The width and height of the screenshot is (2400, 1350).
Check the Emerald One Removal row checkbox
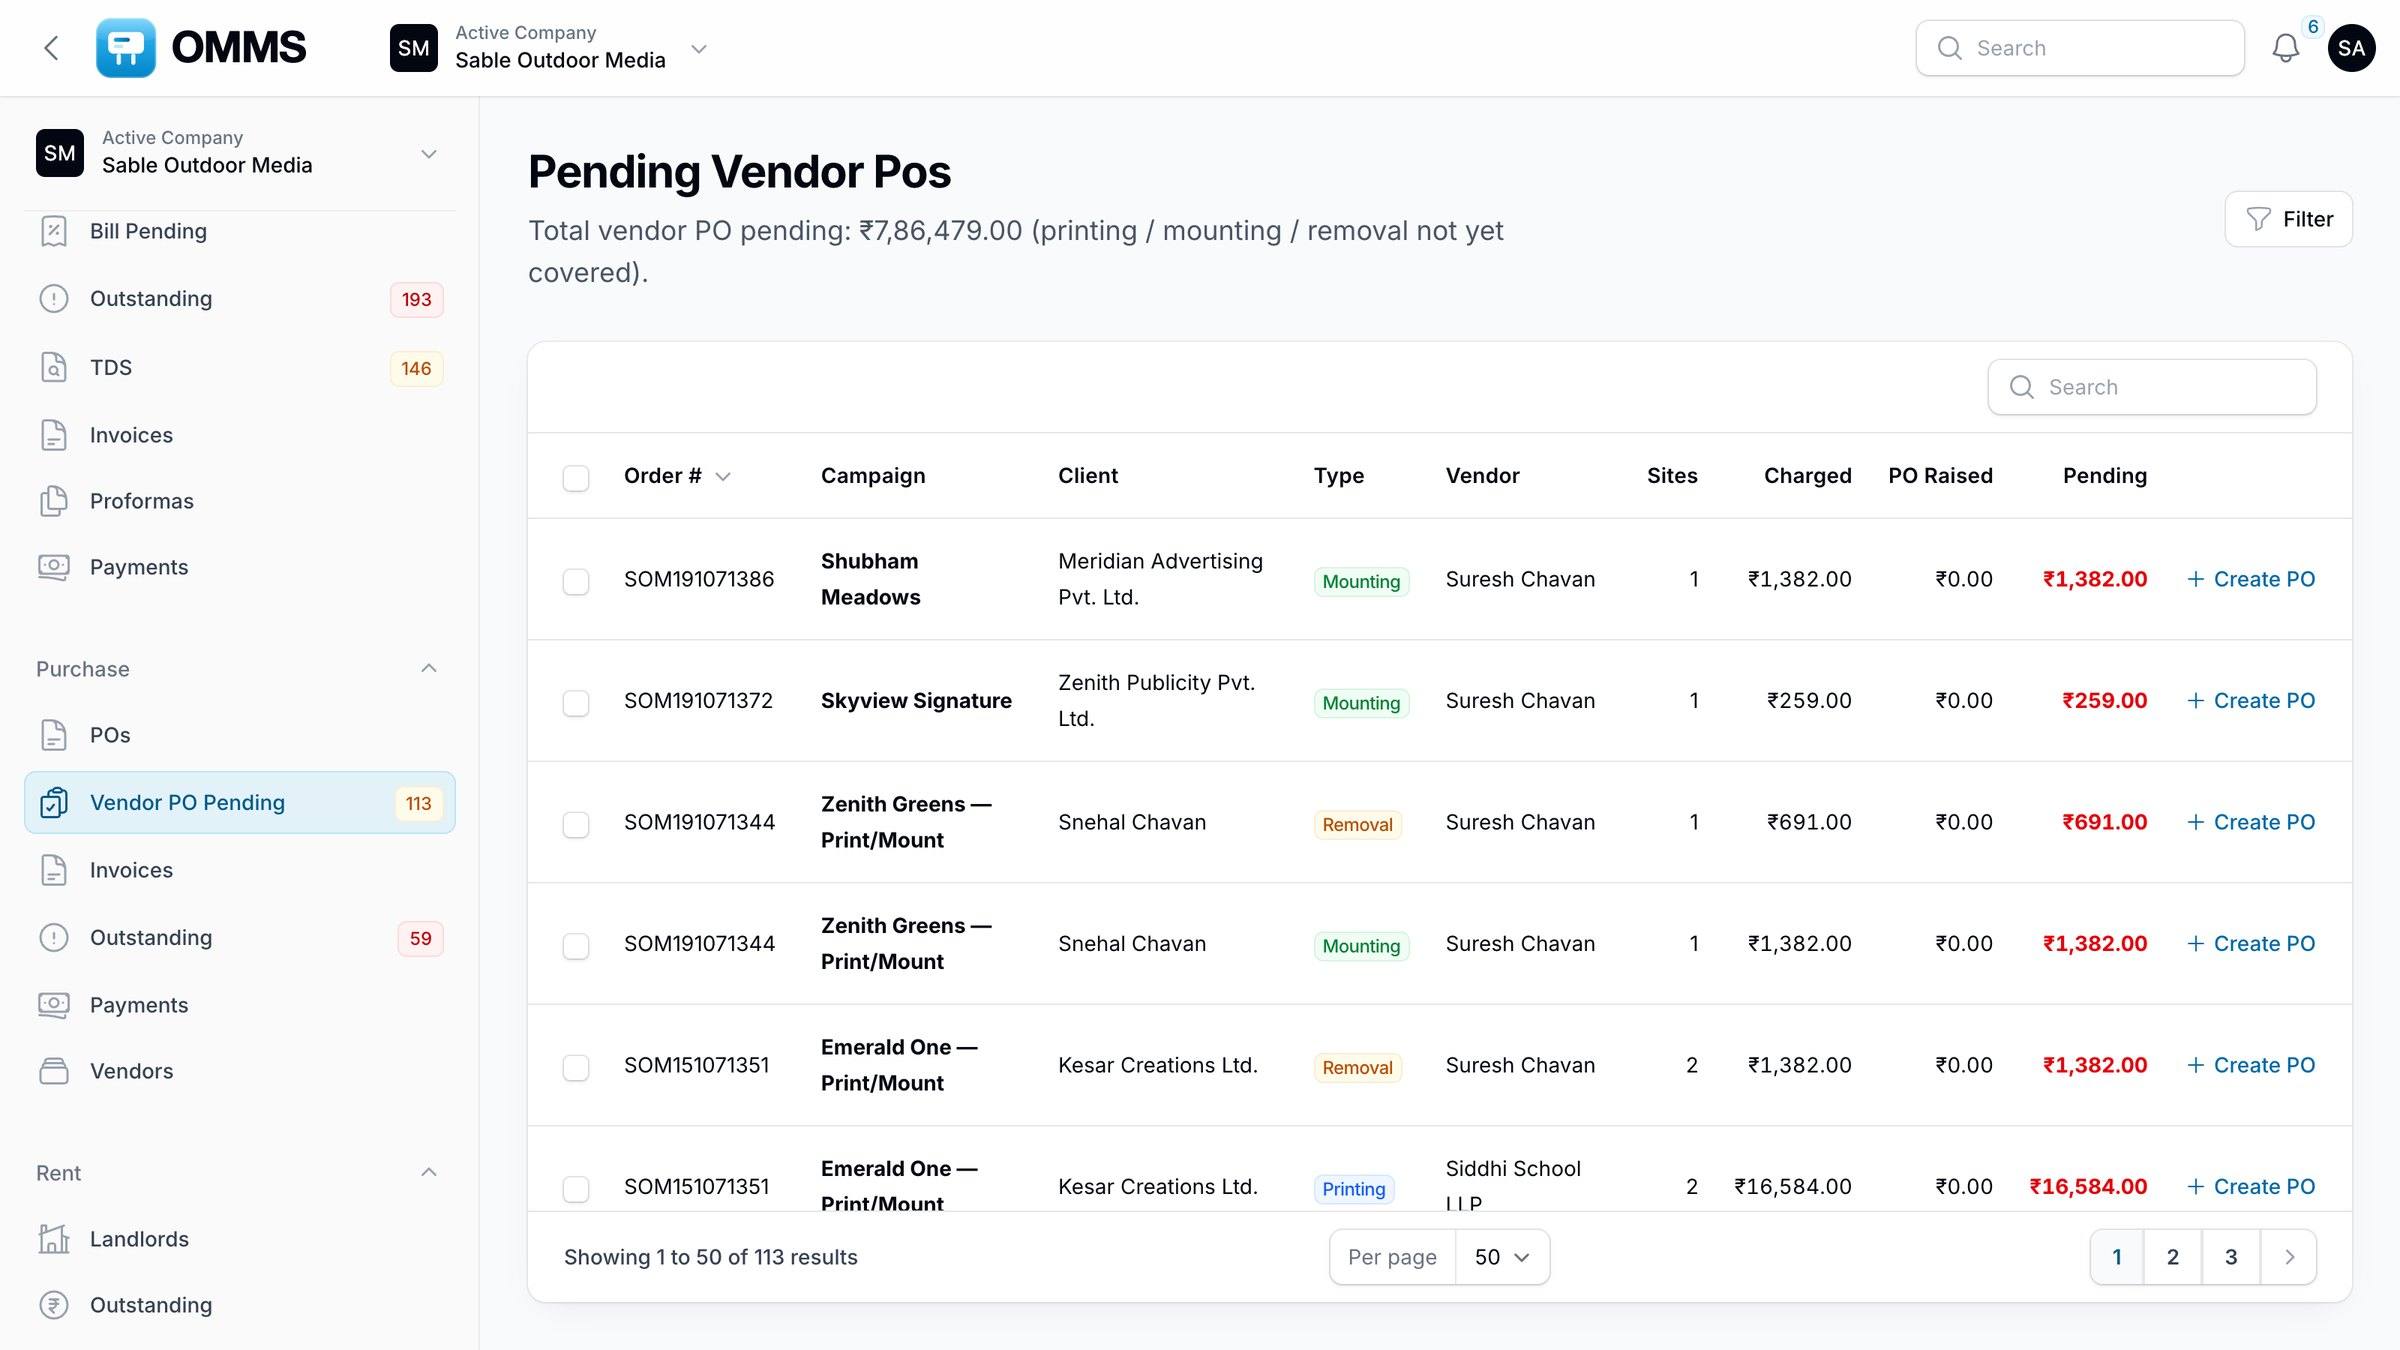pos(576,1067)
